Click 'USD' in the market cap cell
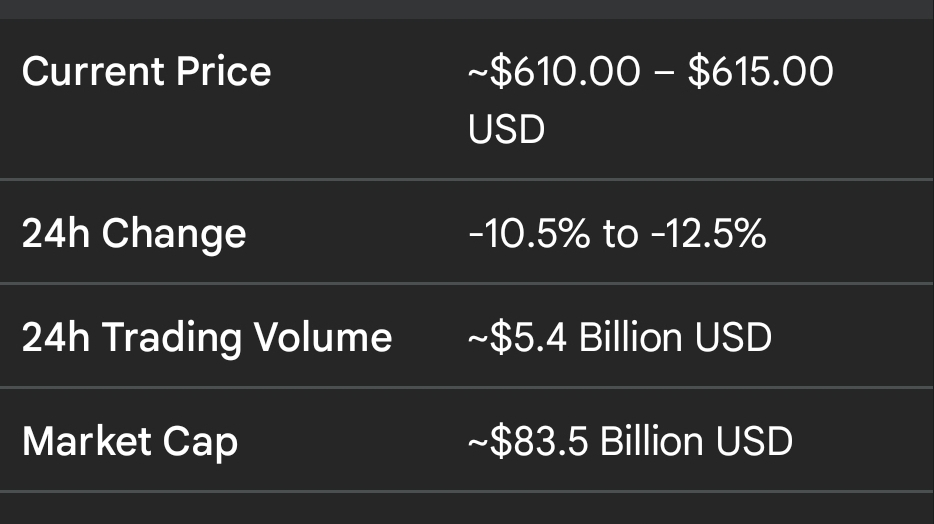The width and height of the screenshot is (934, 524). [x=758, y=441]
